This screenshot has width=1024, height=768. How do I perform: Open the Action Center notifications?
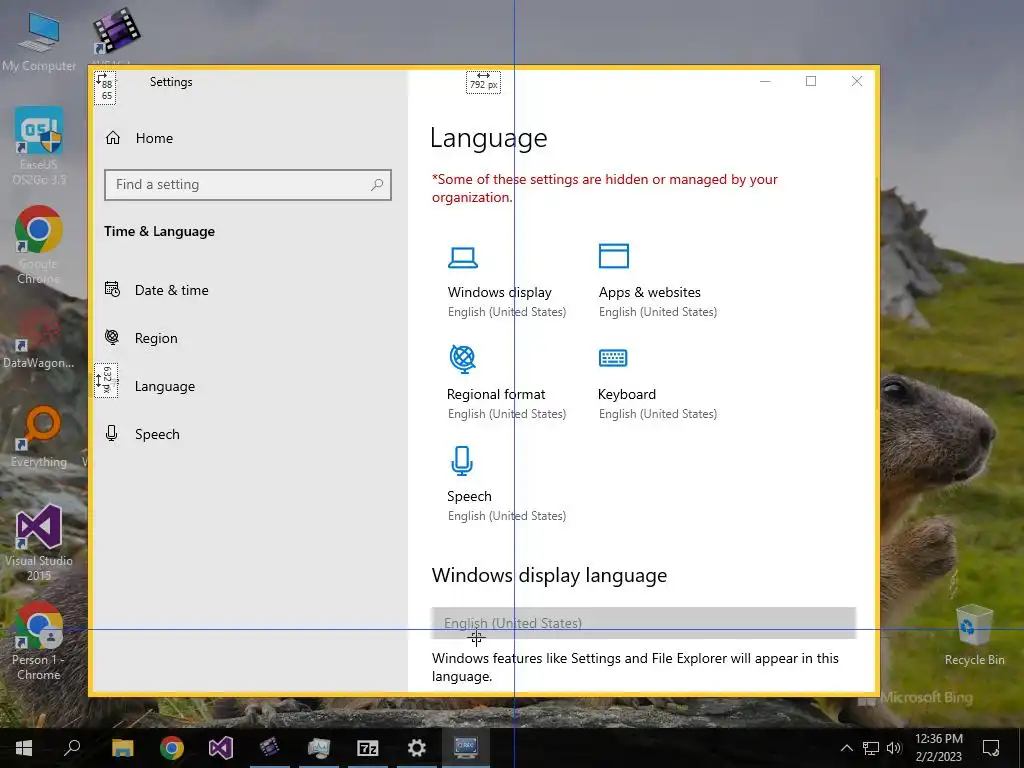pos(991,748)
